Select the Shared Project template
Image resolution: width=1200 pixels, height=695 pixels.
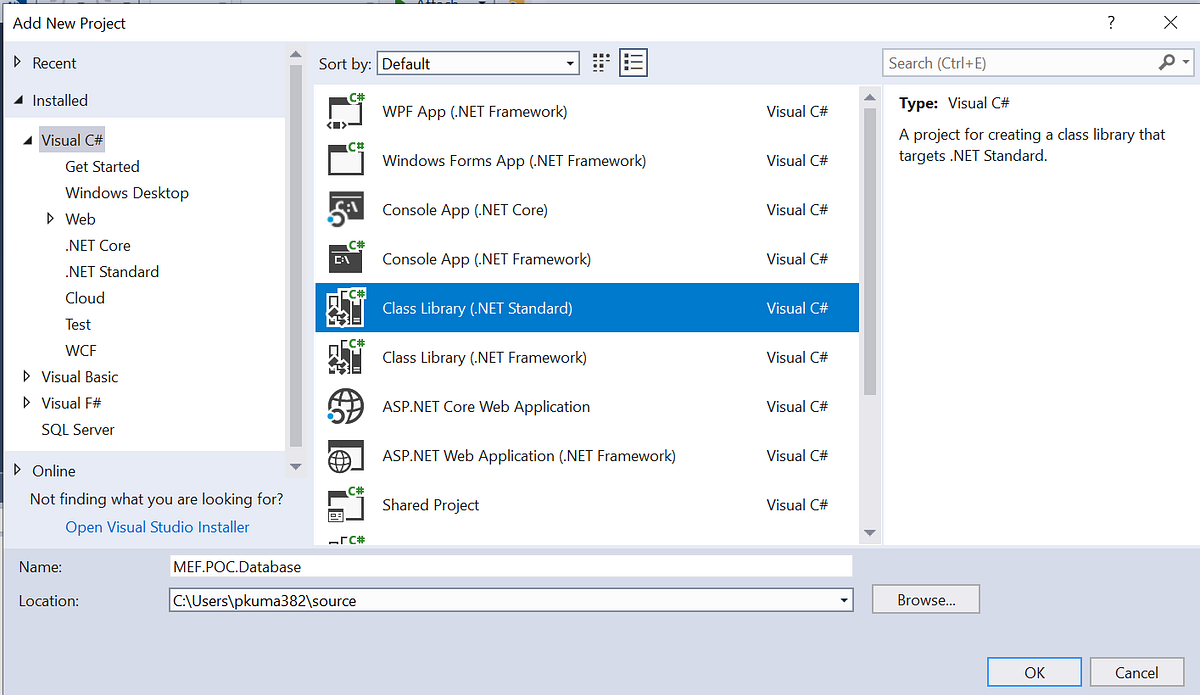(430, 504)
